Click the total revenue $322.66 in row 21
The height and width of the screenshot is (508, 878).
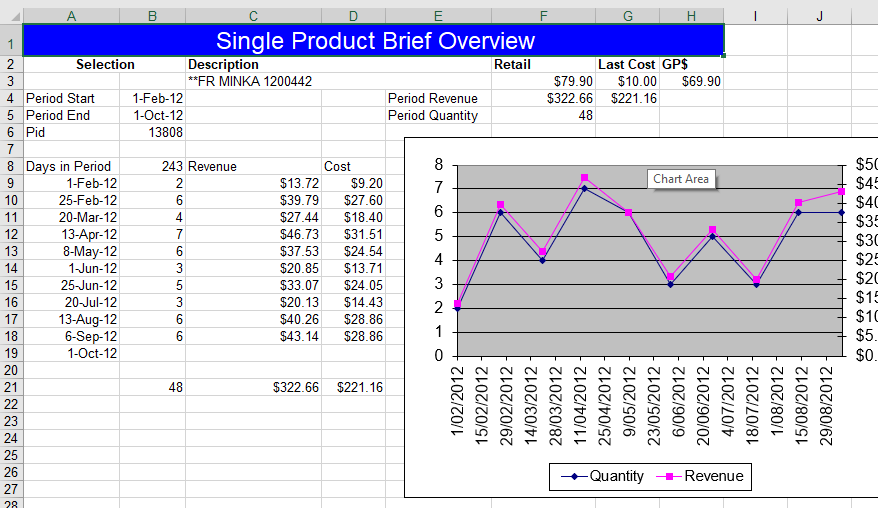254,388
